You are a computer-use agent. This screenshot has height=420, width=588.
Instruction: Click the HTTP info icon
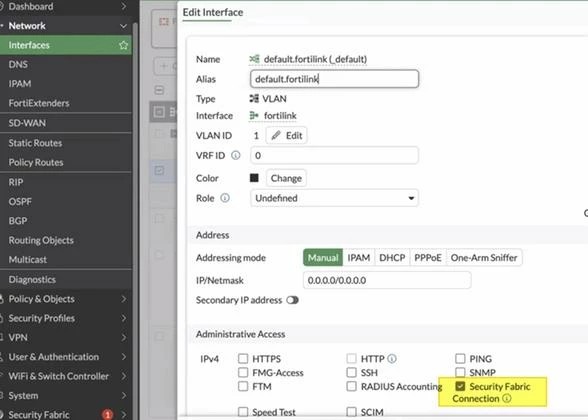tap(392, 359)
